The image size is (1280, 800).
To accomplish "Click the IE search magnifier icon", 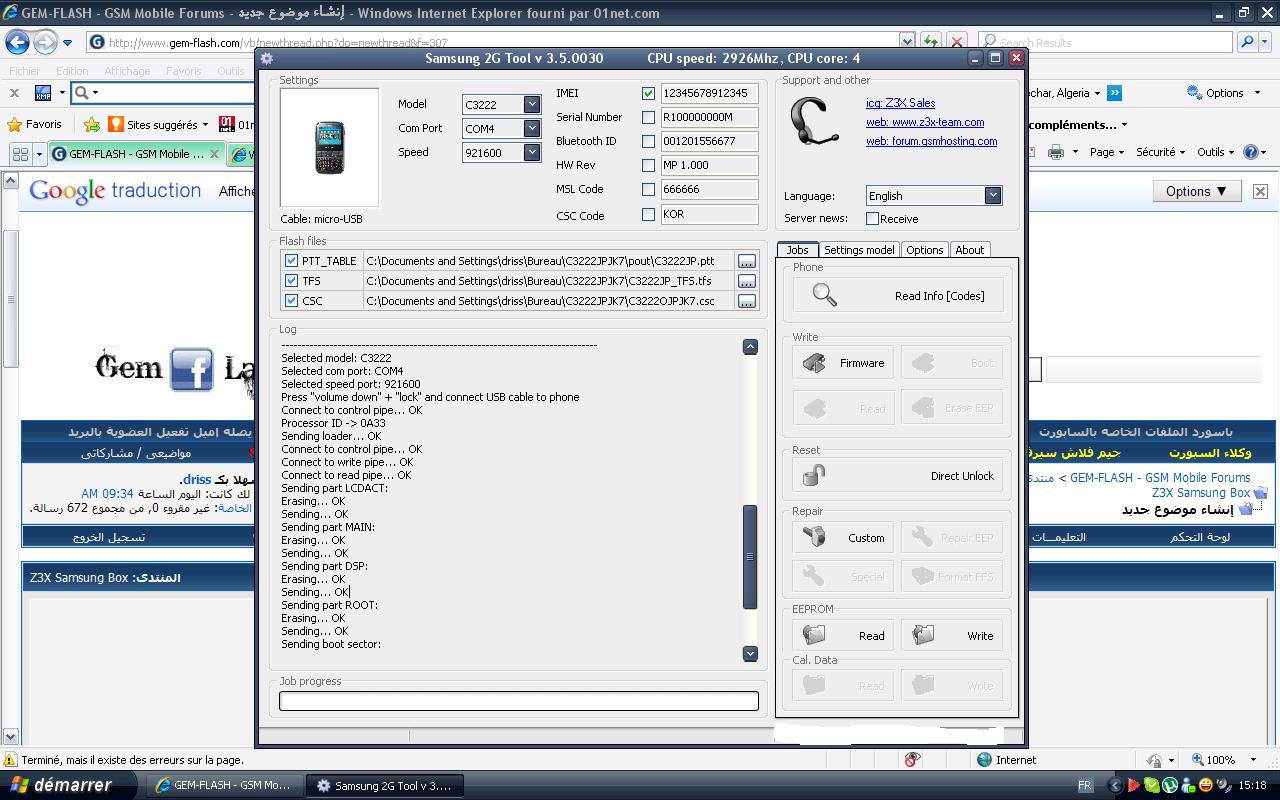I will pyautogui.click(x=1247, y=42).
